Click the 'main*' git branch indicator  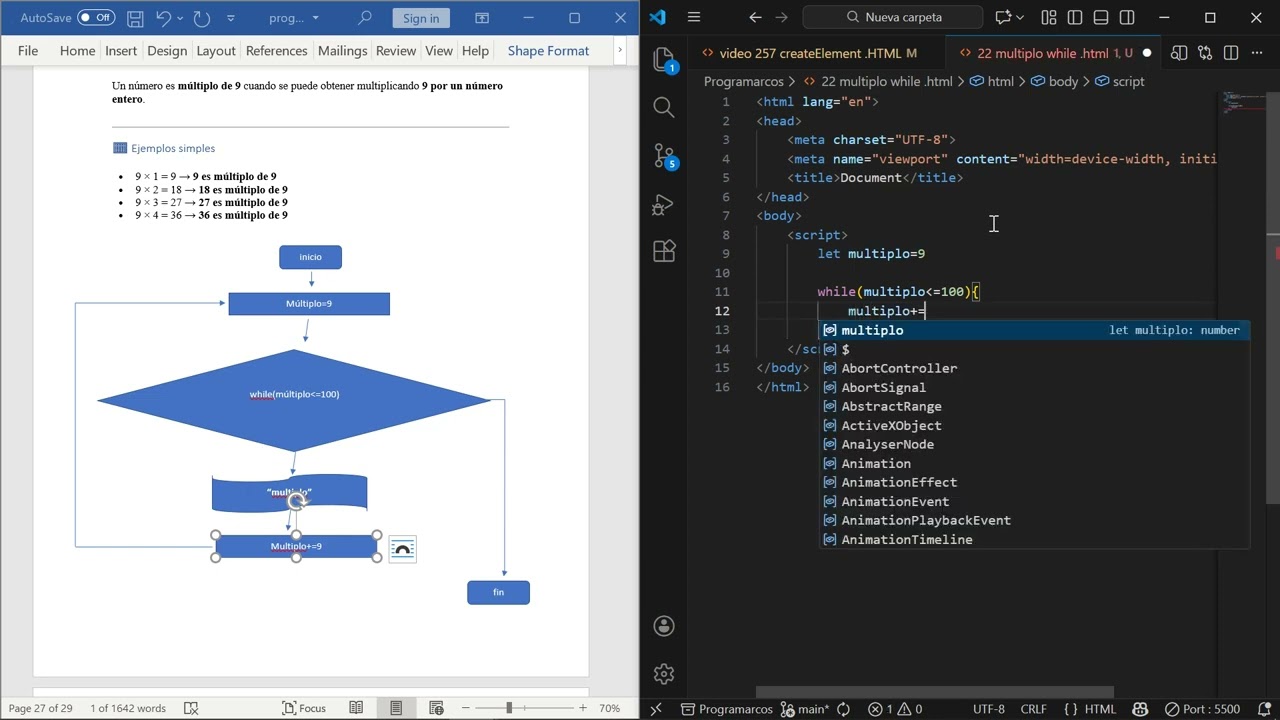[804, 709]
